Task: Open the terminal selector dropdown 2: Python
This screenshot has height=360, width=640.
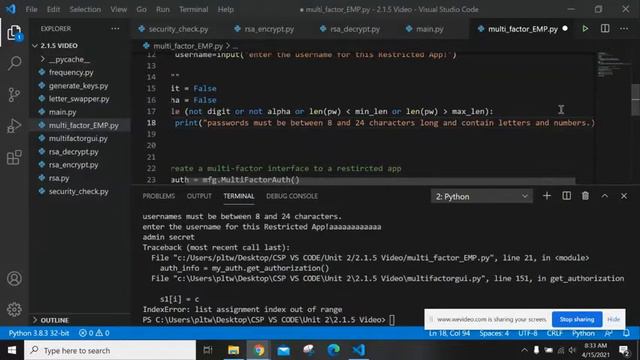Action: (x=481, y=196)
